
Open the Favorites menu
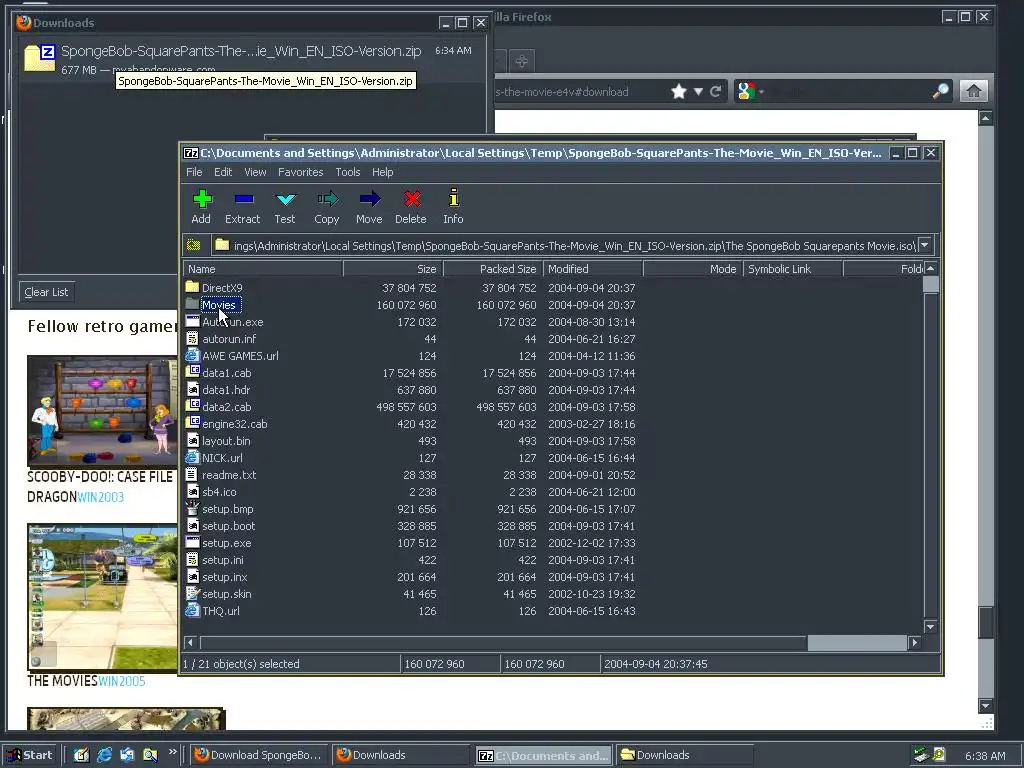coord(300,172)
